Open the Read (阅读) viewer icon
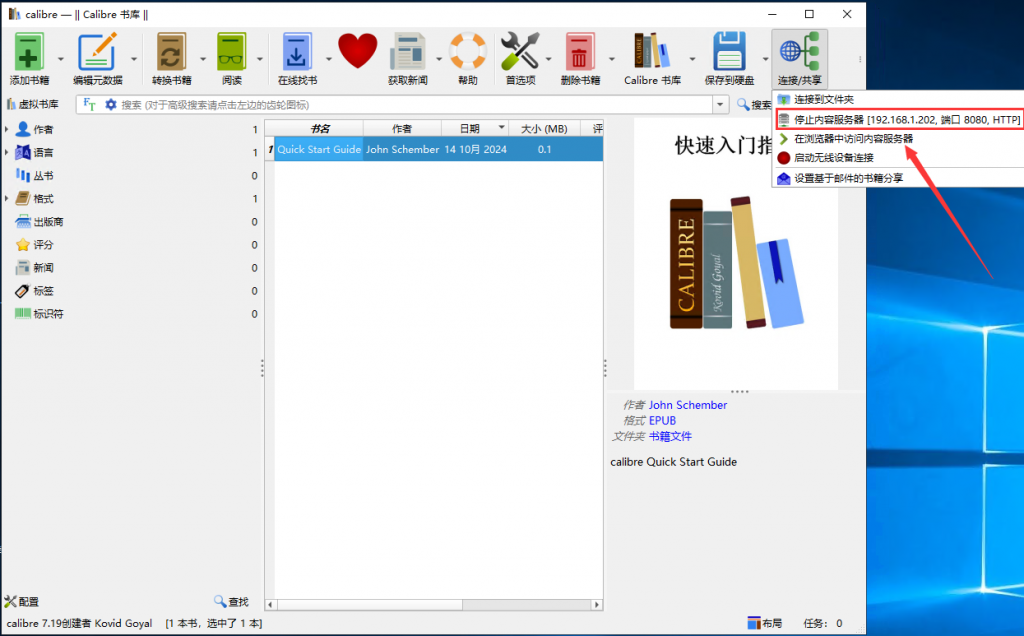Image resolution: width=1024 pixels, height=636 pixels. point(231,52)
